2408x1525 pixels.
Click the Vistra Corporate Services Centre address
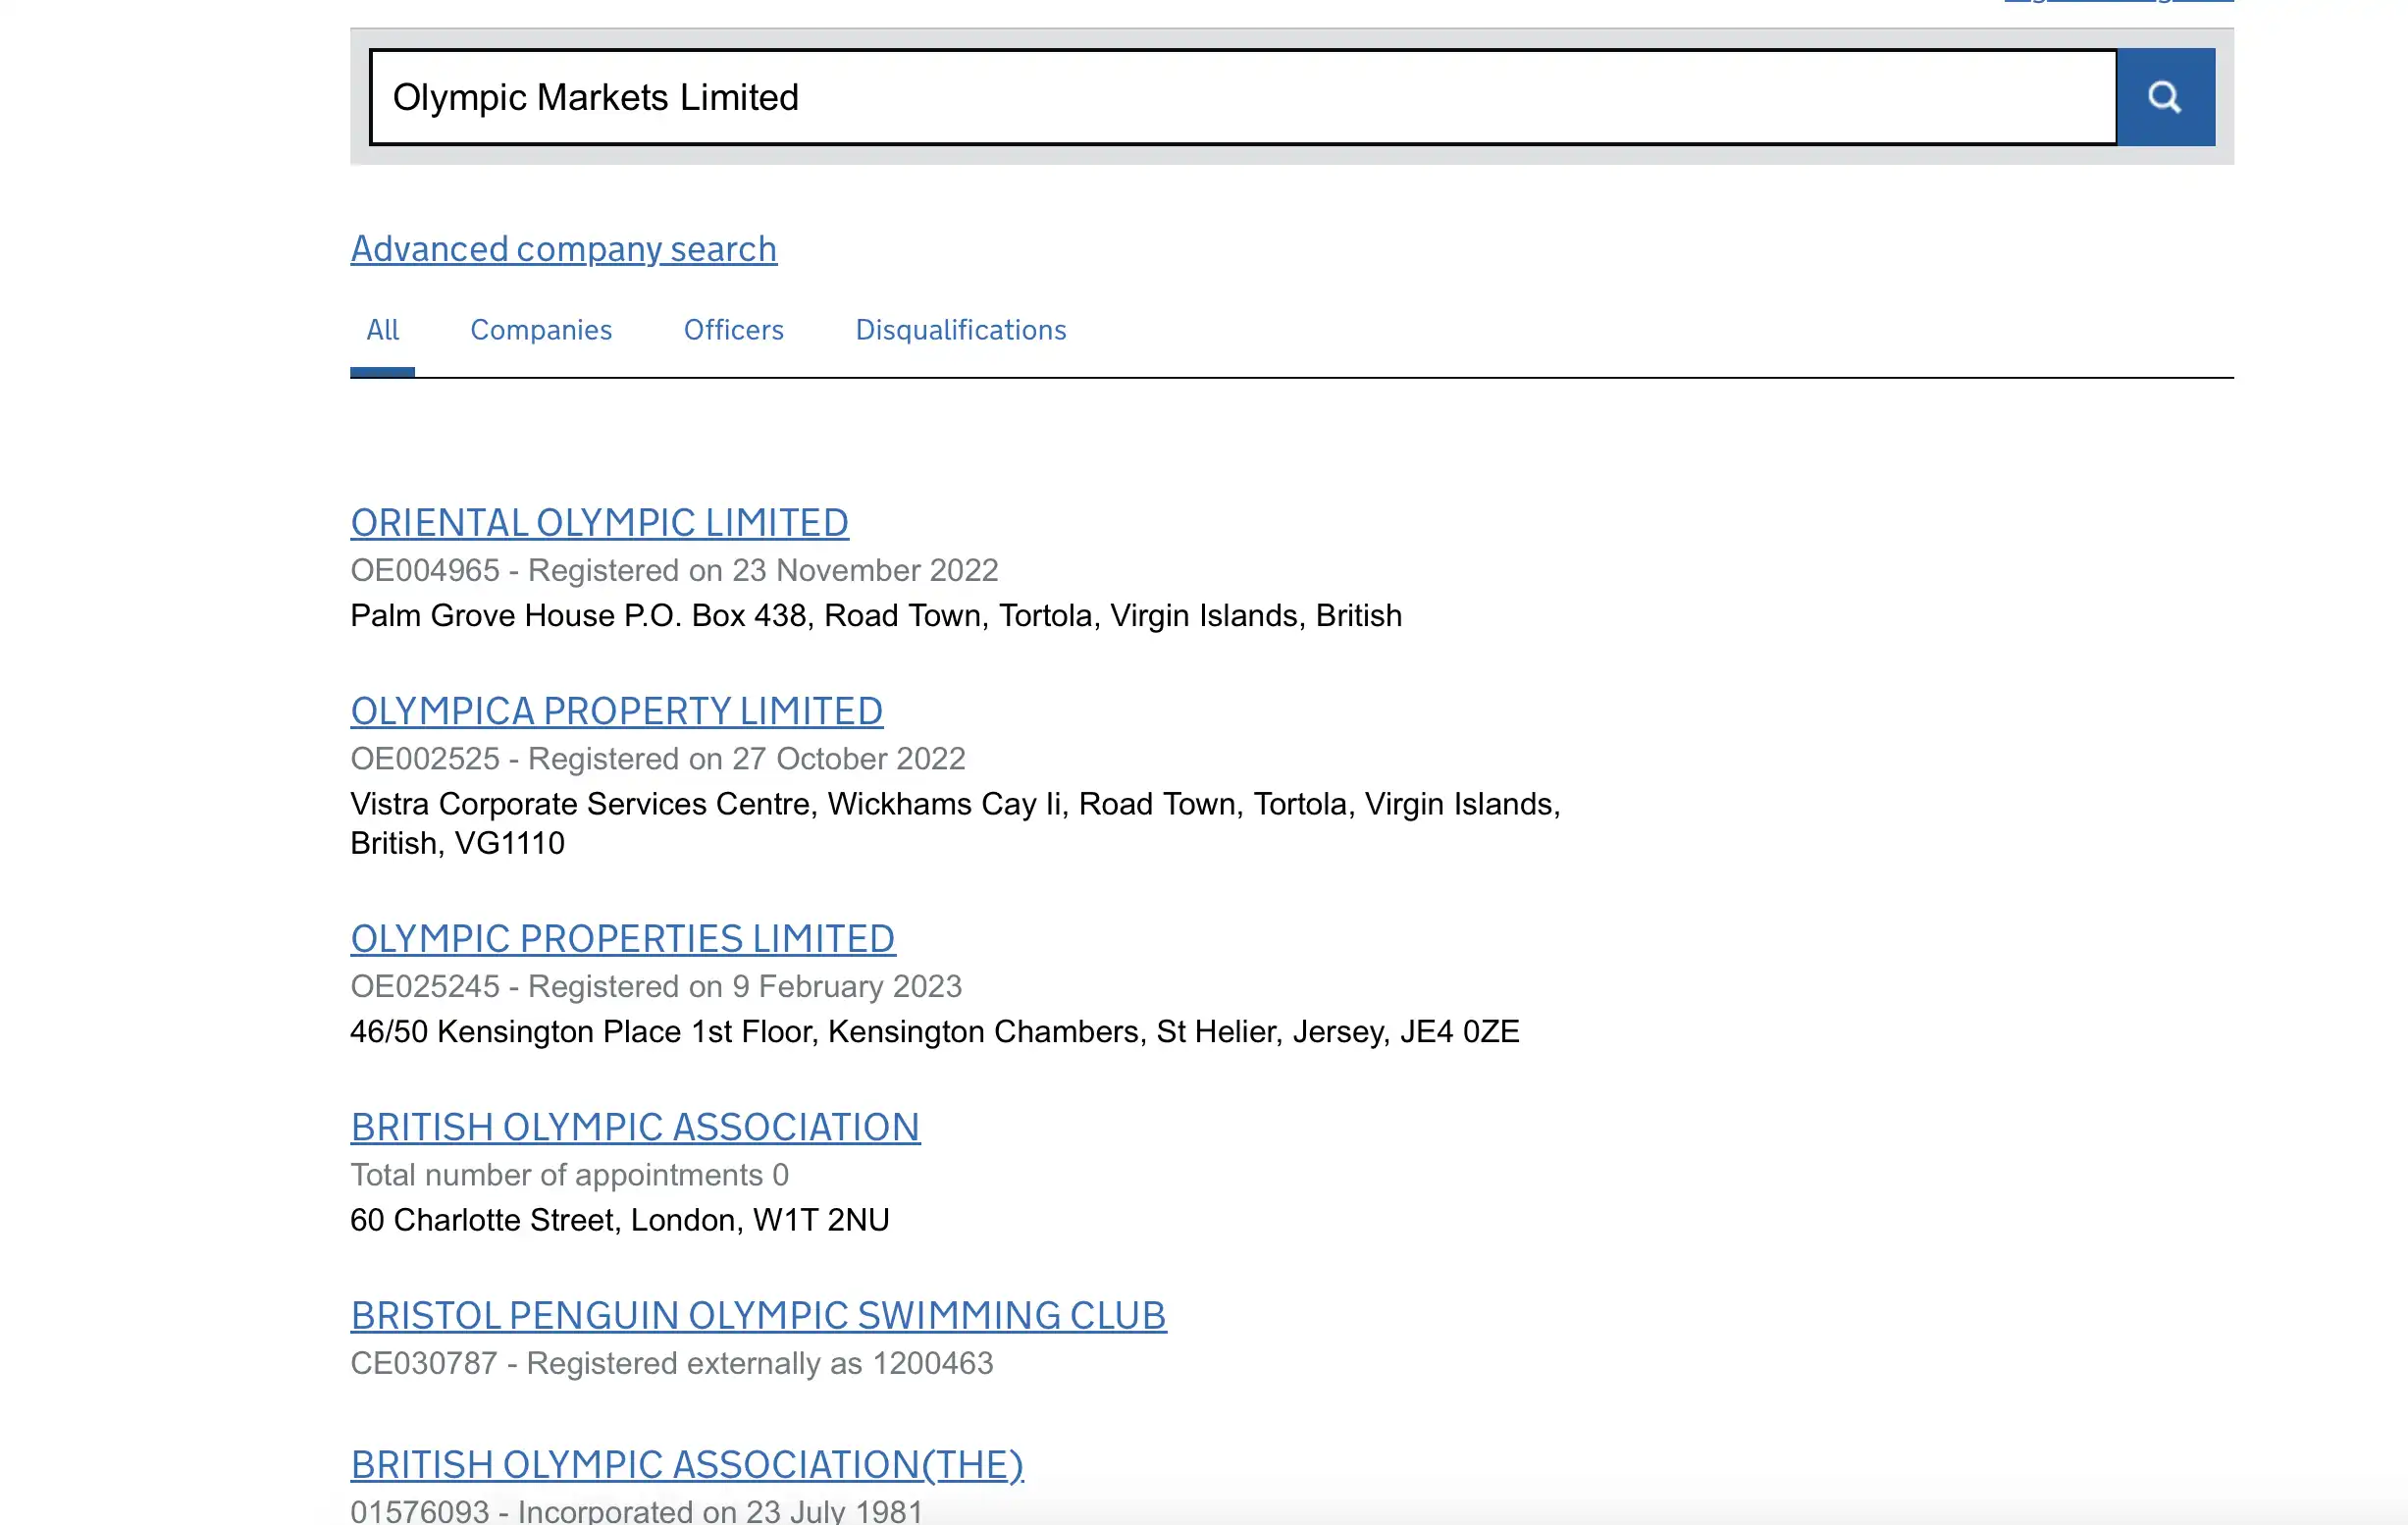coord(955,823)
